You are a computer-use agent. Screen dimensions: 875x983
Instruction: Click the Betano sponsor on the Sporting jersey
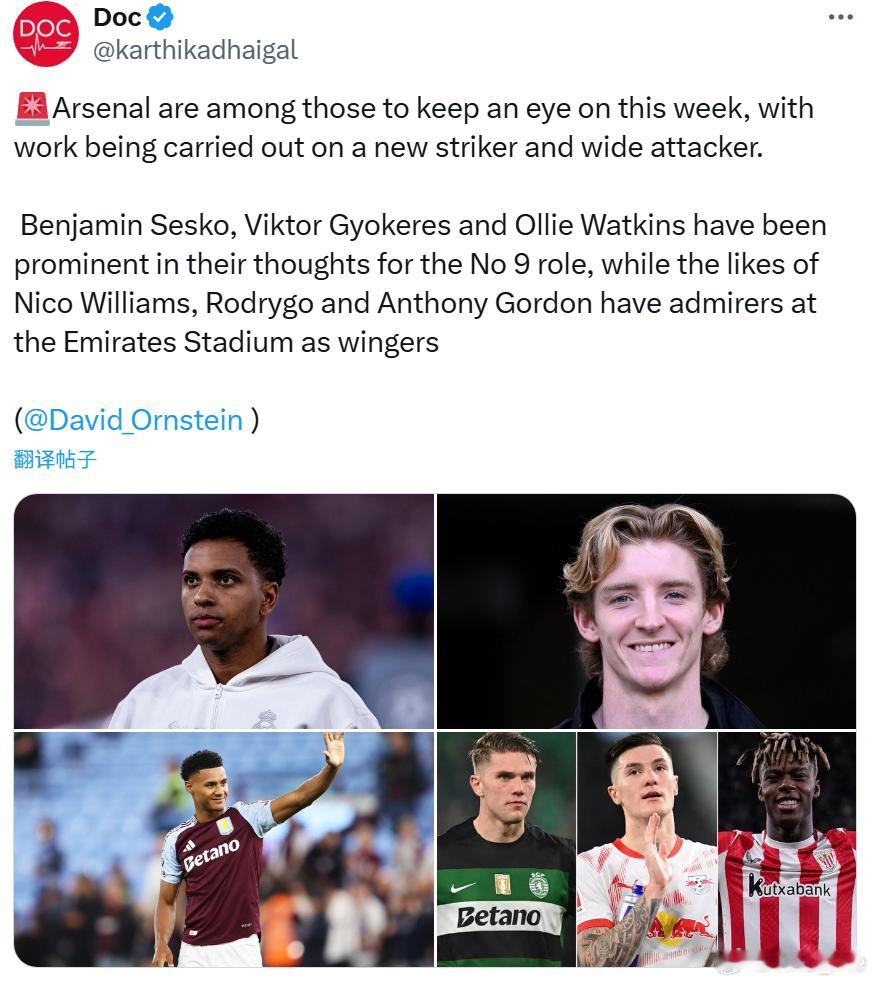click(499, 917)
